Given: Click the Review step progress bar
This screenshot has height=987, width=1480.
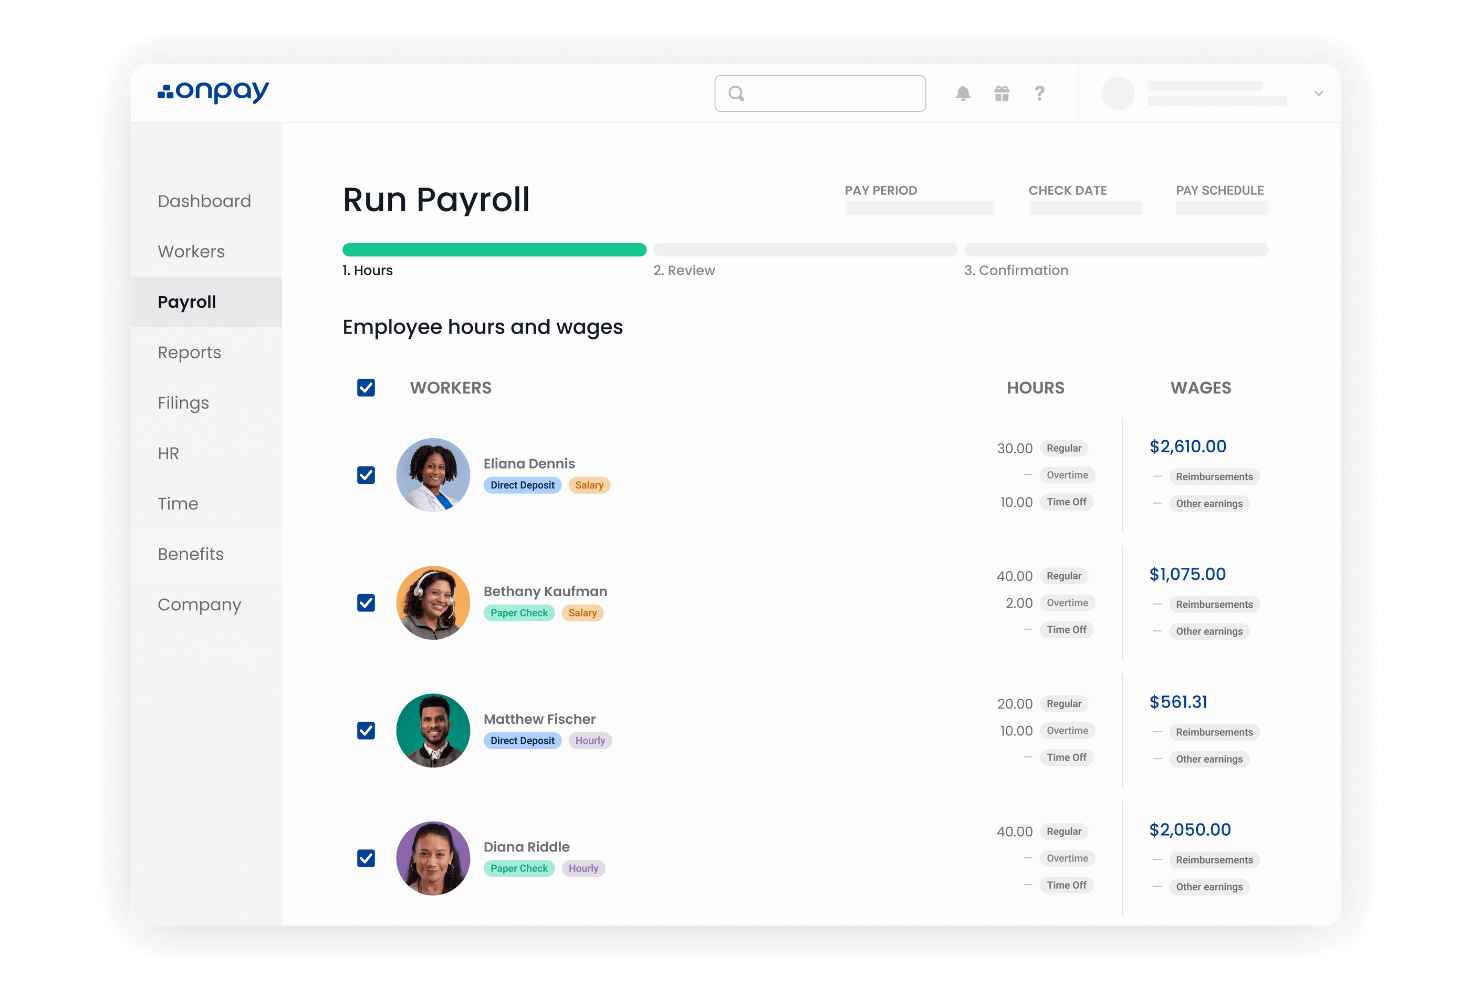Looking at the screenshot, I should click(x=805, y=250).
